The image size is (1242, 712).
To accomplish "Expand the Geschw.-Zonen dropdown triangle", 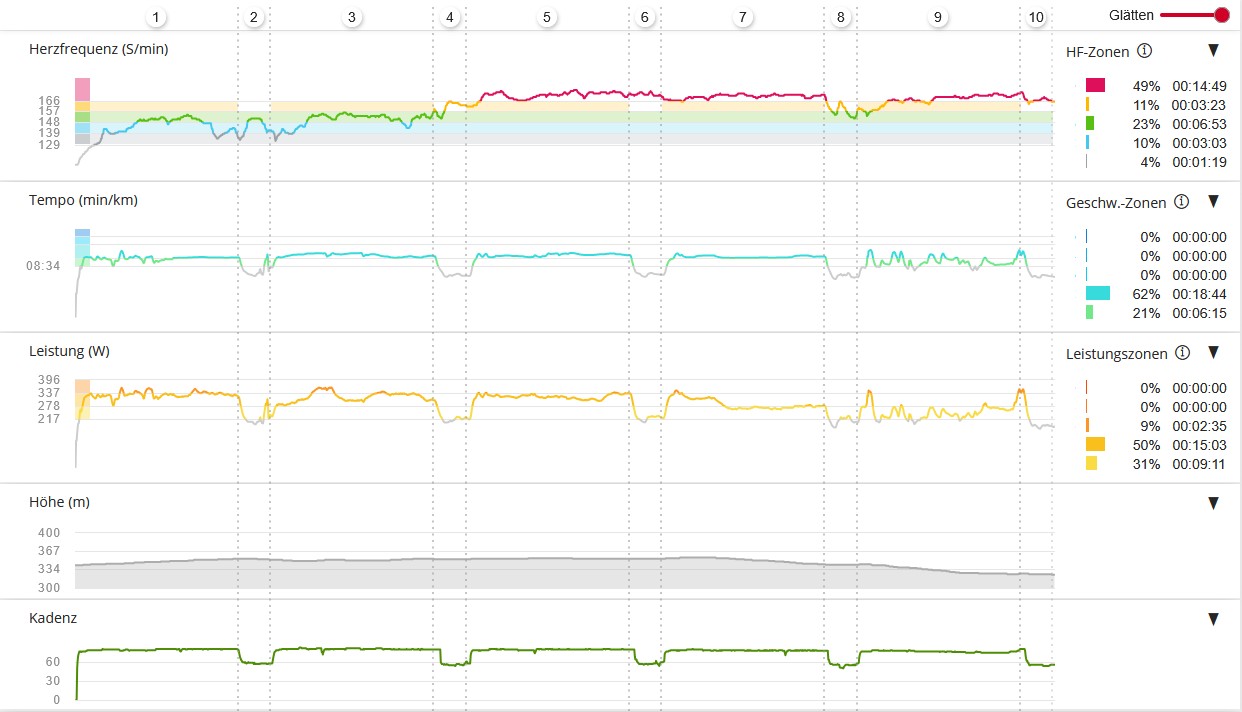I will point(1213,201).
